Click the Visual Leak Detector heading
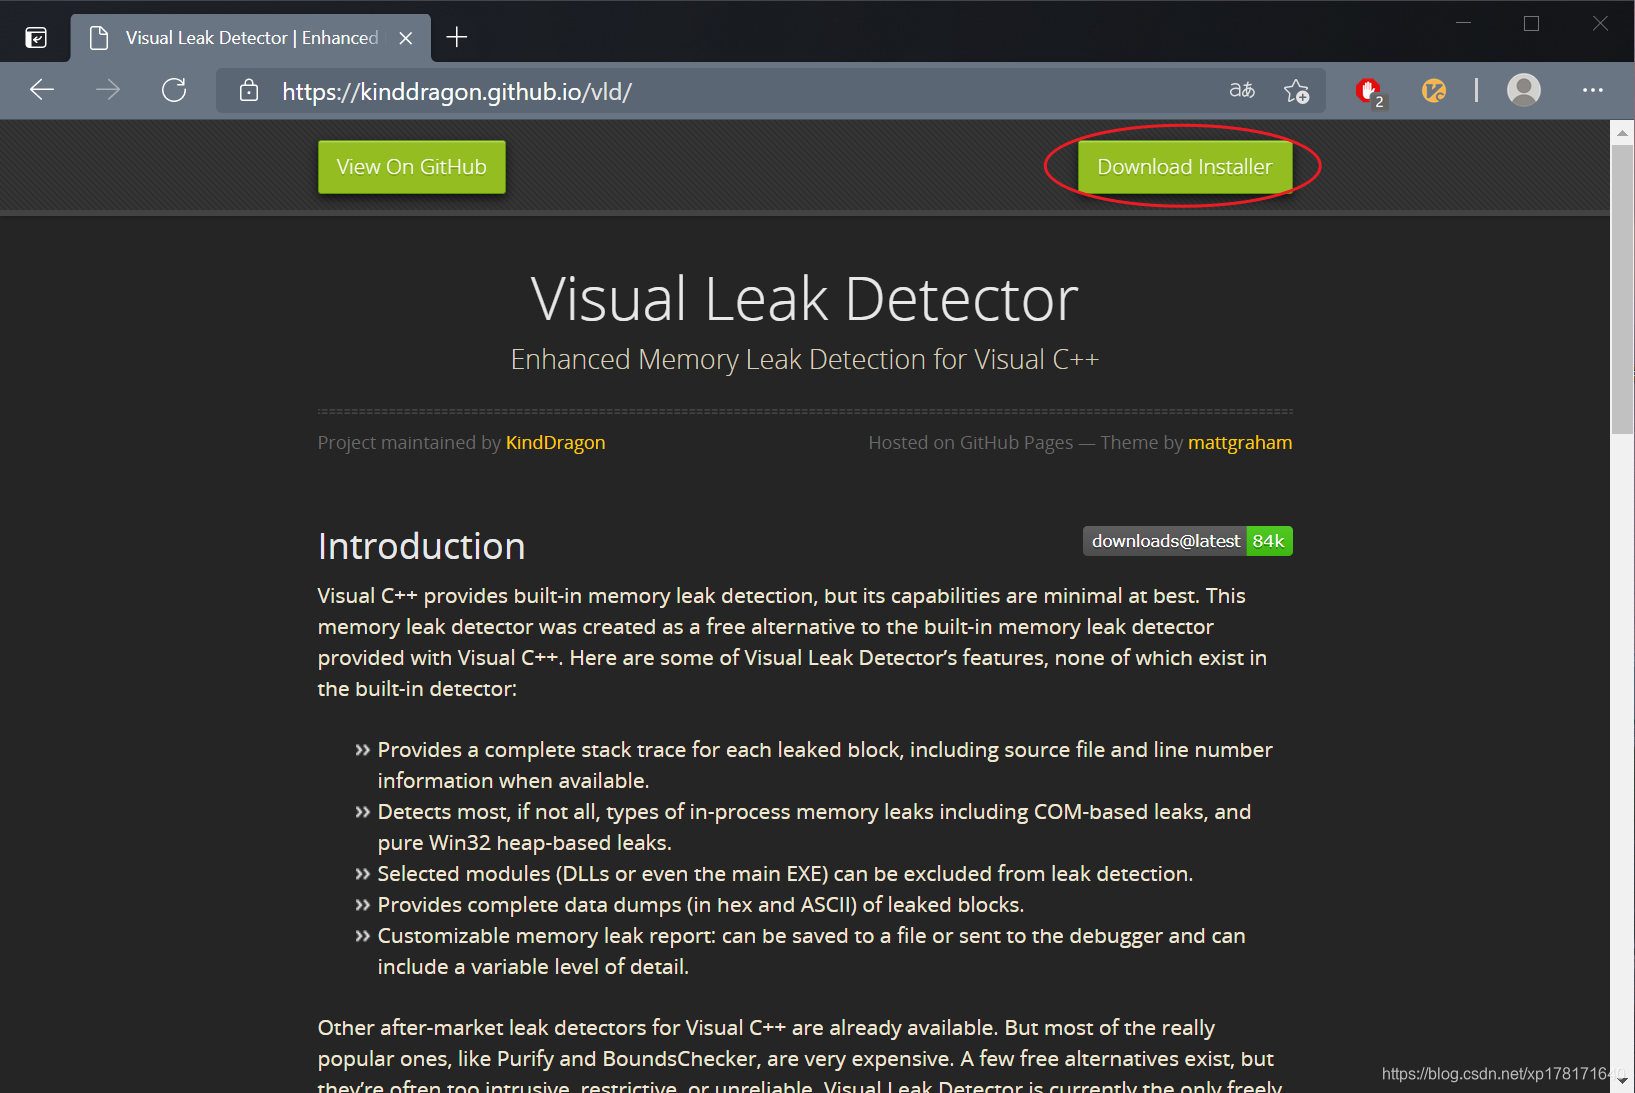 pyautogui.click(x=804, y=298)
